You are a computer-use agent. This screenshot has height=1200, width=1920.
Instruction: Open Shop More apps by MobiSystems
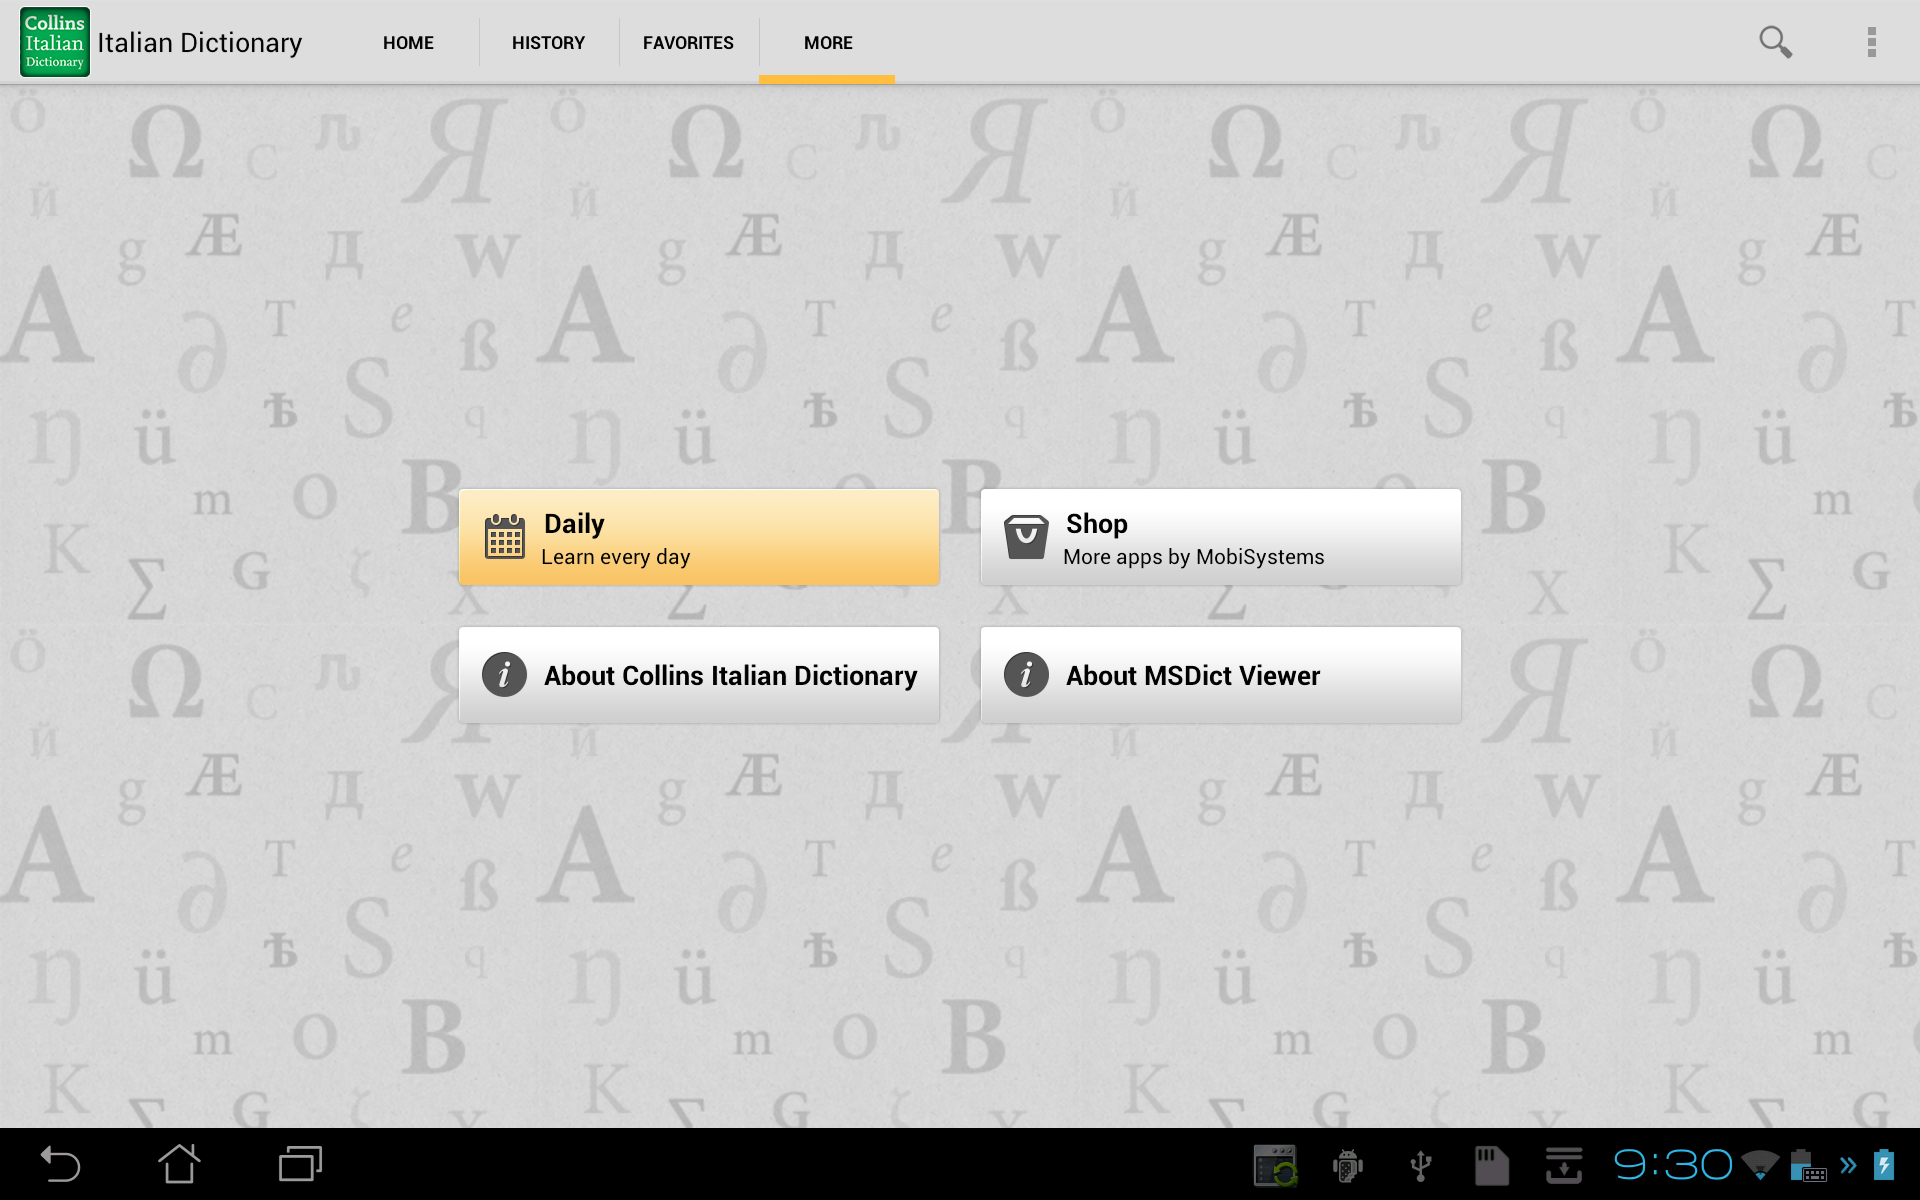point(1221,537)
